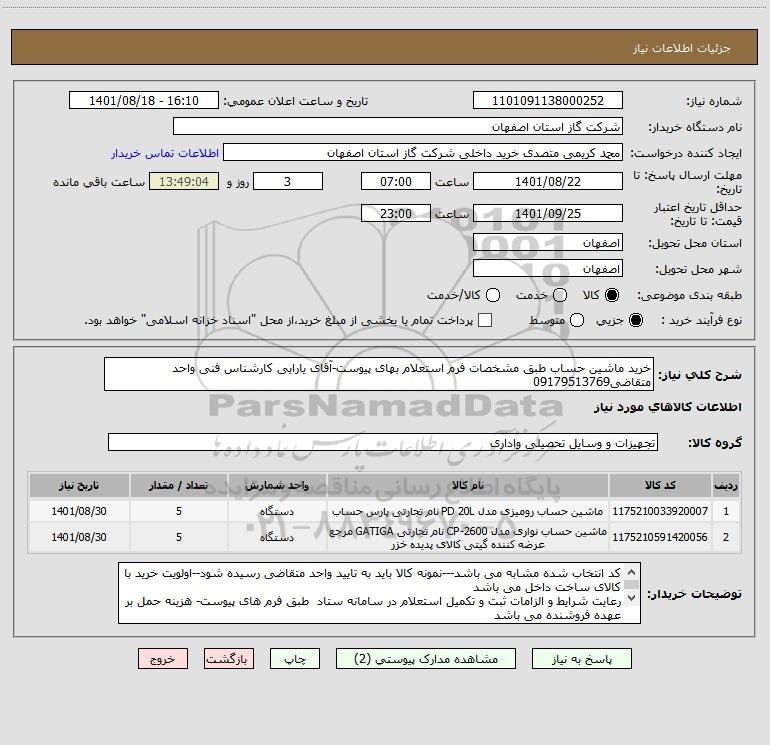Click the دستگاه unit cell in row 1
The image size is (770, 745).
(x=277, y=511)
